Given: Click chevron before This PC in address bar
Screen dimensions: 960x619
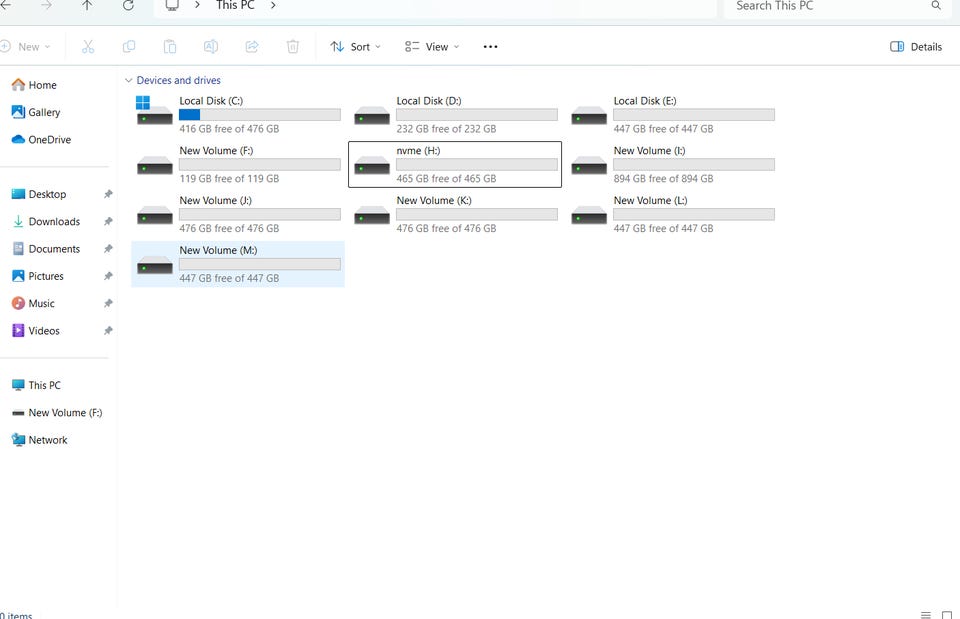Looking at the screenshot, I should (x=197, y=6).
